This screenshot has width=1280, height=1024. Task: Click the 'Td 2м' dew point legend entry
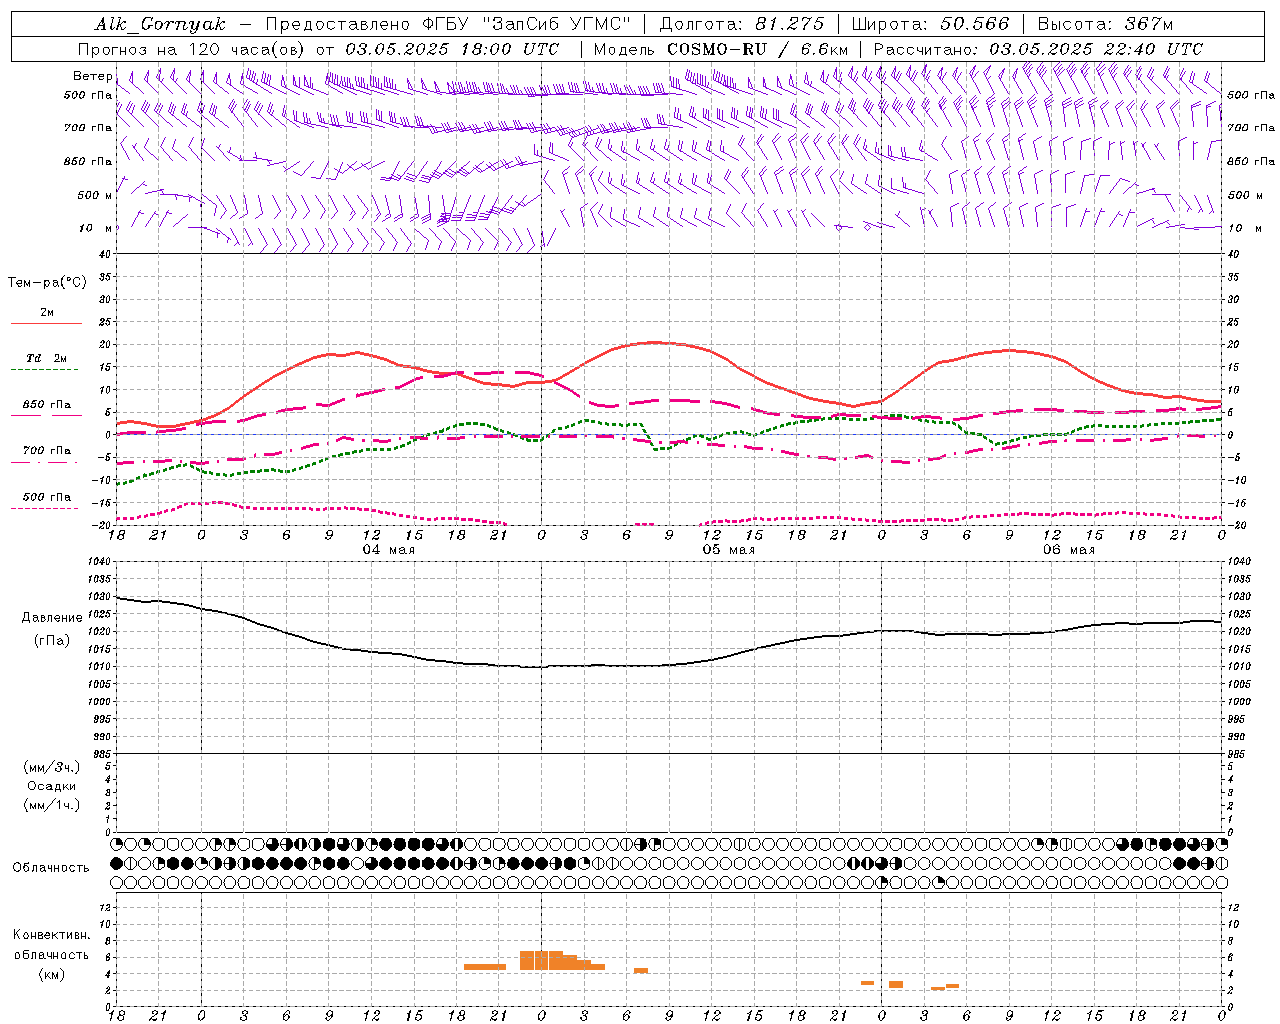pos(47,358)
